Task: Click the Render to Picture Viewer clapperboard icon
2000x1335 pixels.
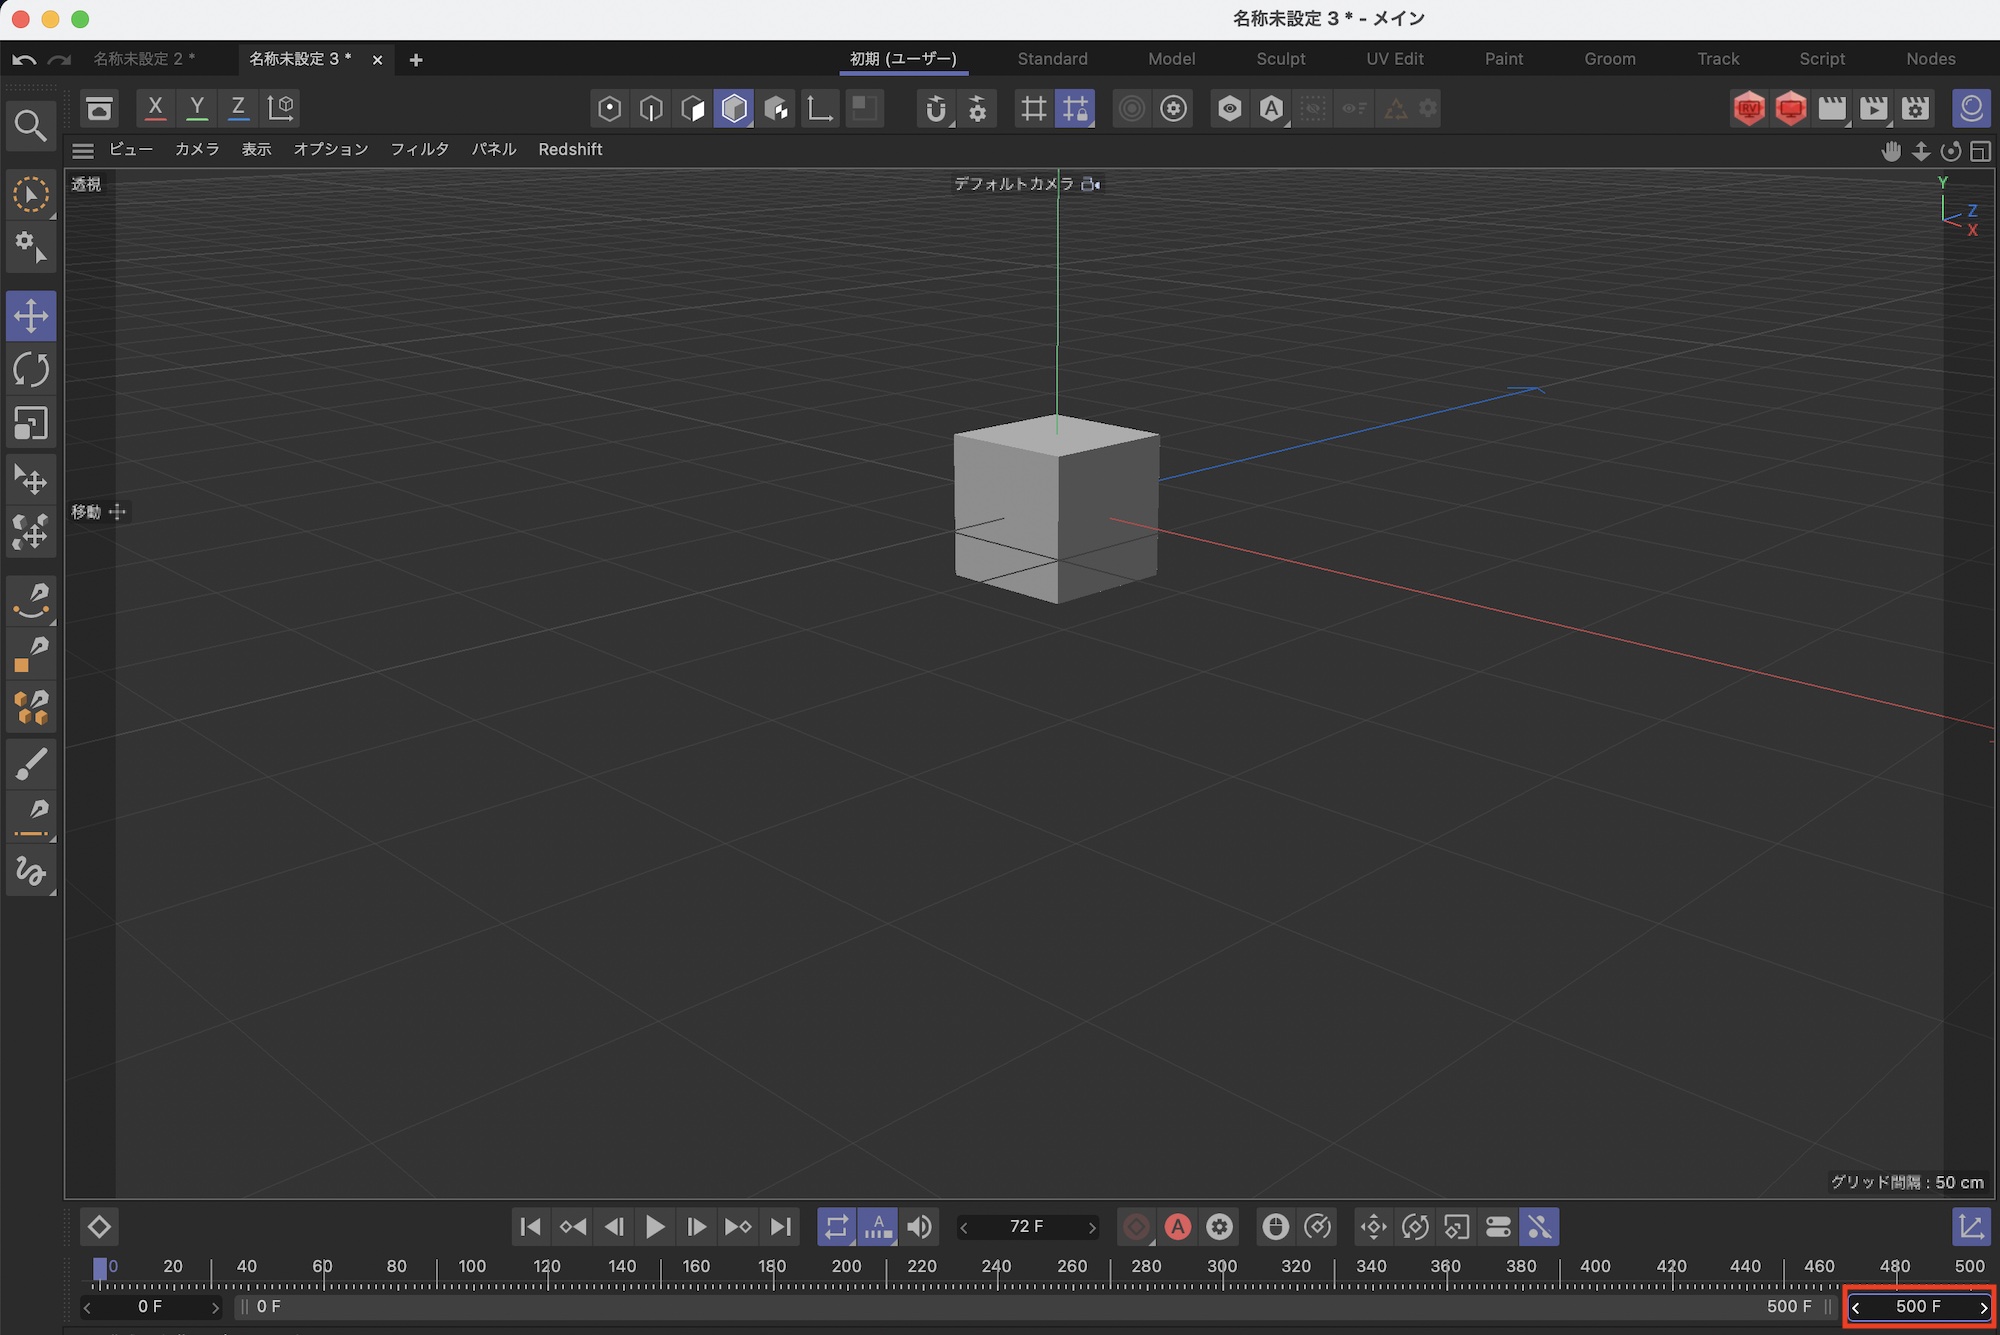Action: click(1873, 108)
